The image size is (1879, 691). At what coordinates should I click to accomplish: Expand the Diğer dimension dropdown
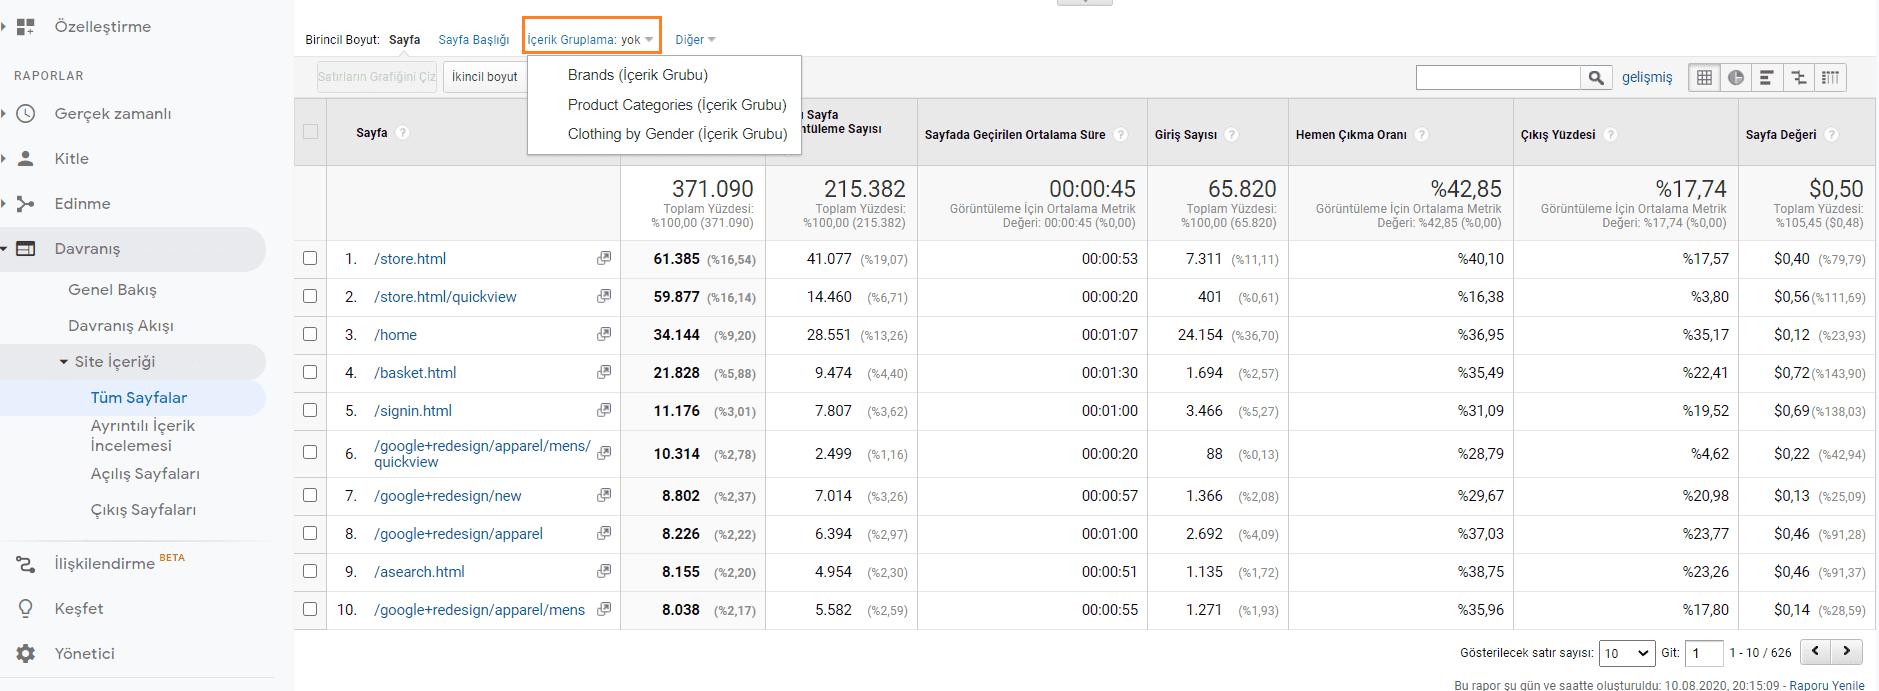coord(695,40)
